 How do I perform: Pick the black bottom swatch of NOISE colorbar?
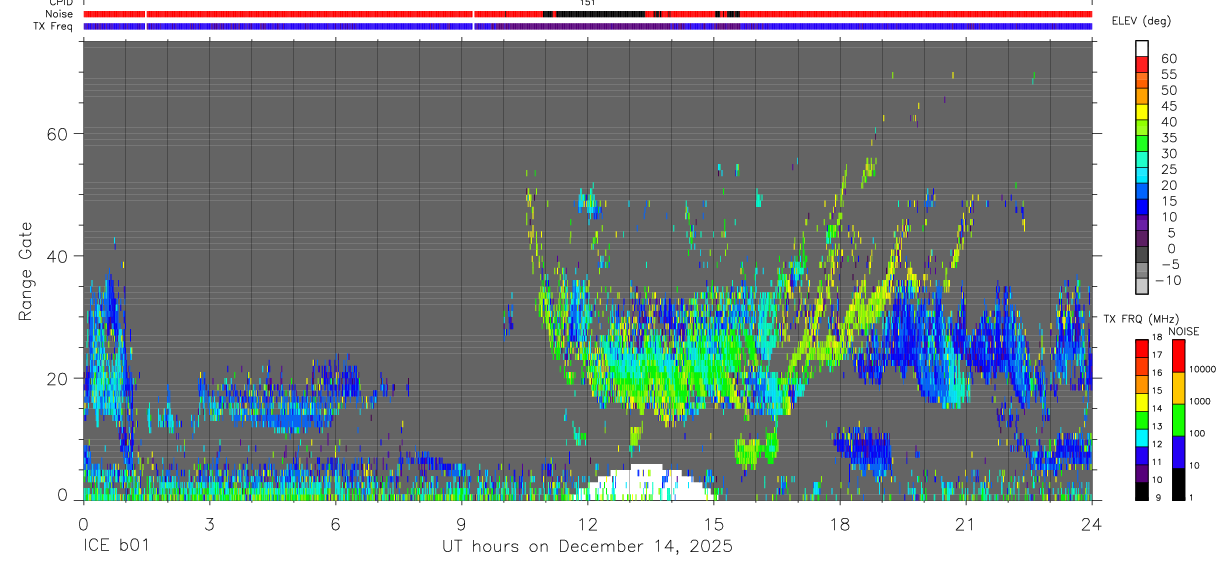click(x=1178, y=482)
